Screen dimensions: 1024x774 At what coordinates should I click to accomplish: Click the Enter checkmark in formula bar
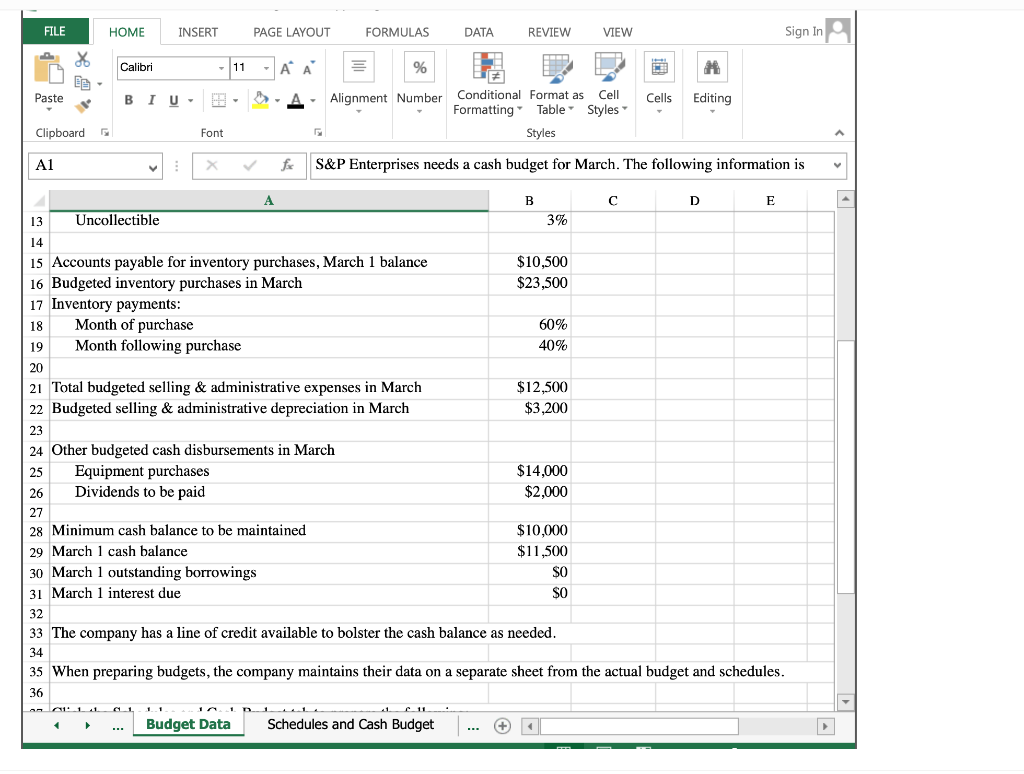pos(249,165)
